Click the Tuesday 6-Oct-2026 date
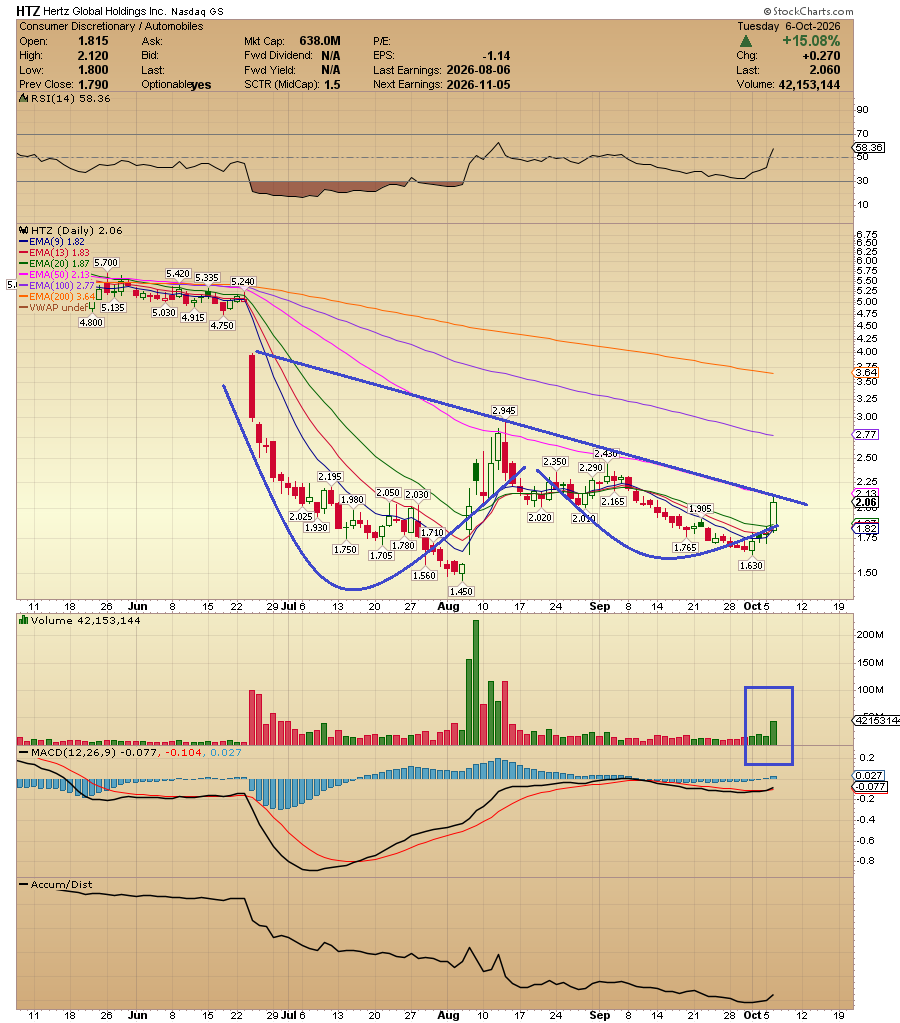This screenshot has width=900, height=1023. click(789, 26)
